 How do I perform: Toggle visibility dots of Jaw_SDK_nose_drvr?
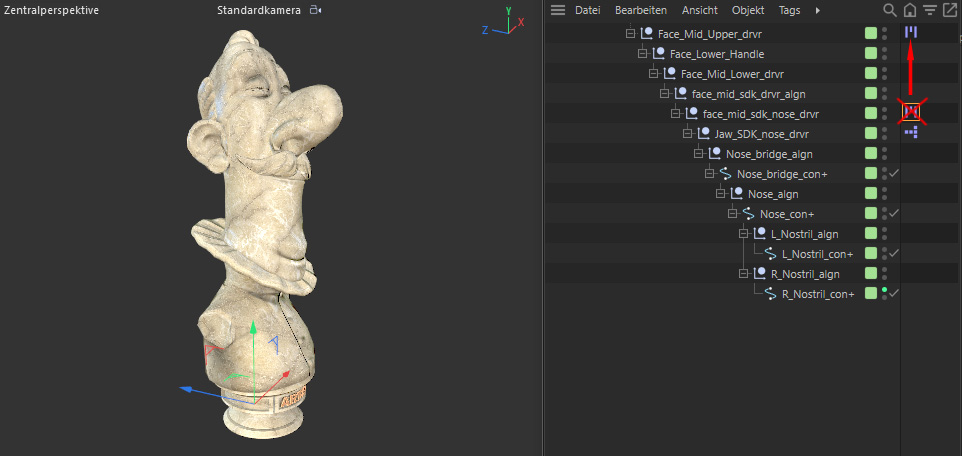coord(884,133)
